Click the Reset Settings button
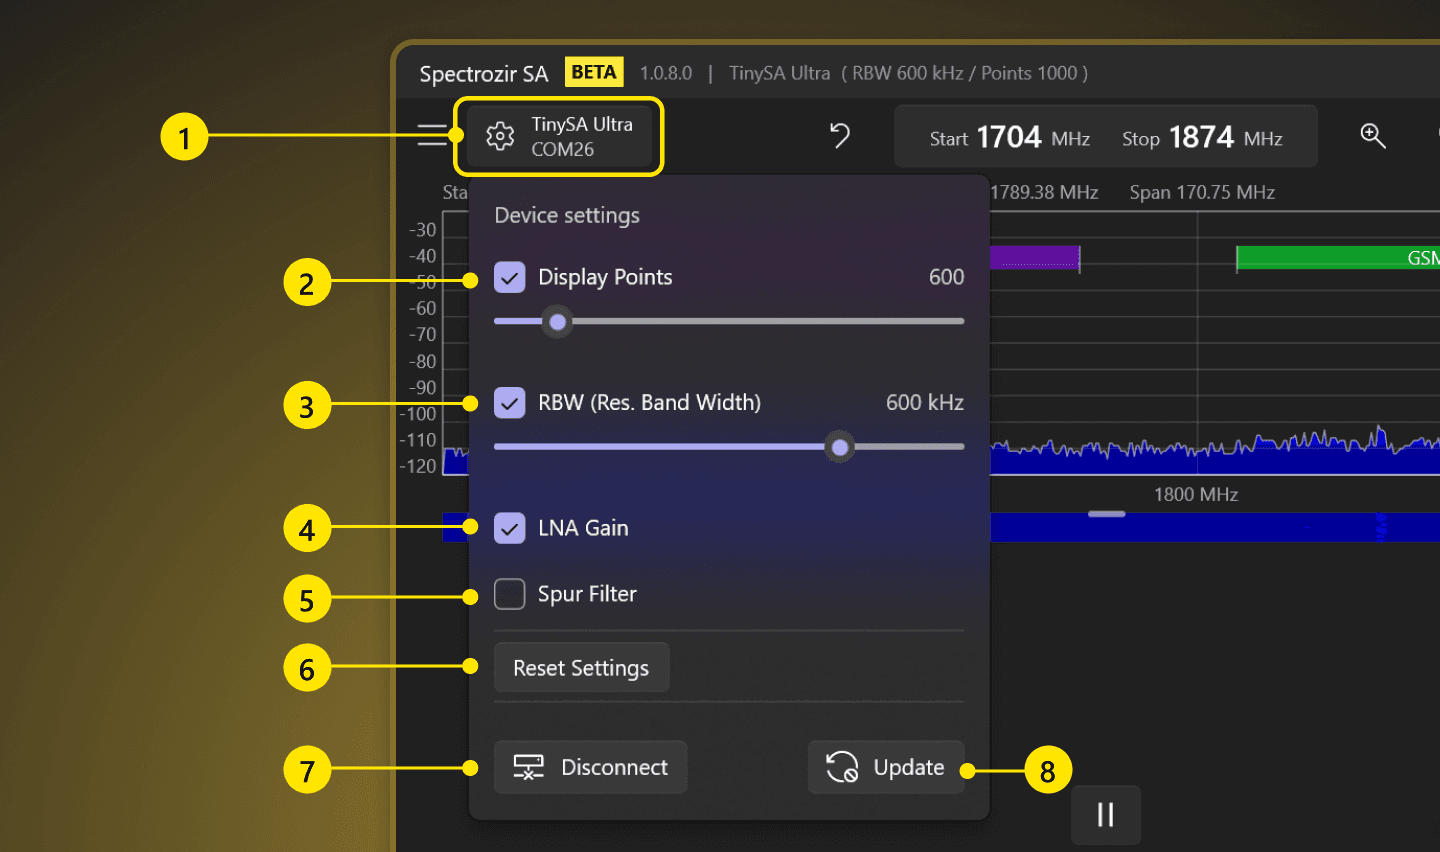The height and width of the screenshot is (852, 1440). coord(581,667)
